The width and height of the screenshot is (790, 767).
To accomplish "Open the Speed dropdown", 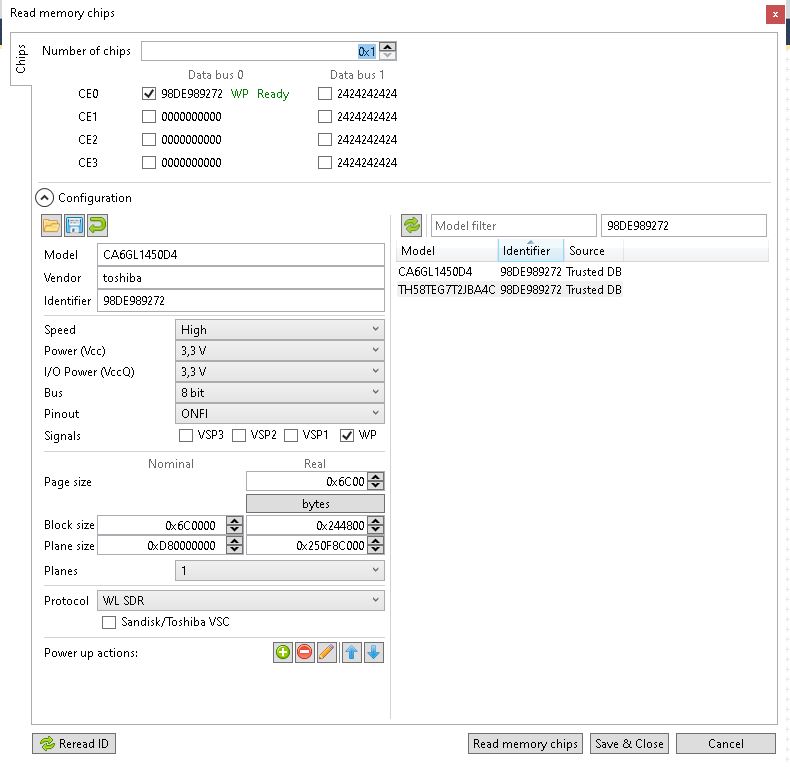I will click(280, 330).
